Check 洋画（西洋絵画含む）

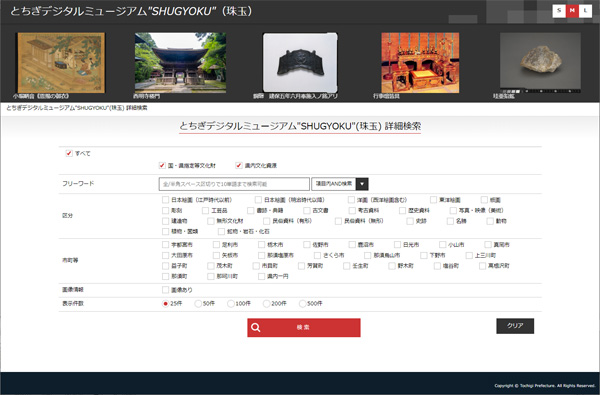pos(351,200)
